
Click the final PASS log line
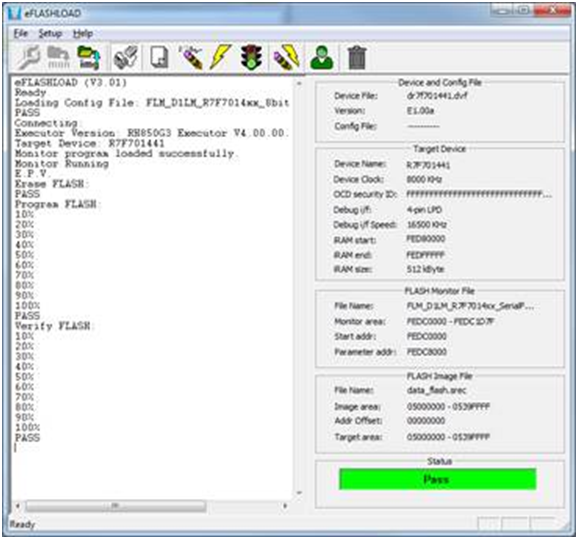(x=27, y=438)
